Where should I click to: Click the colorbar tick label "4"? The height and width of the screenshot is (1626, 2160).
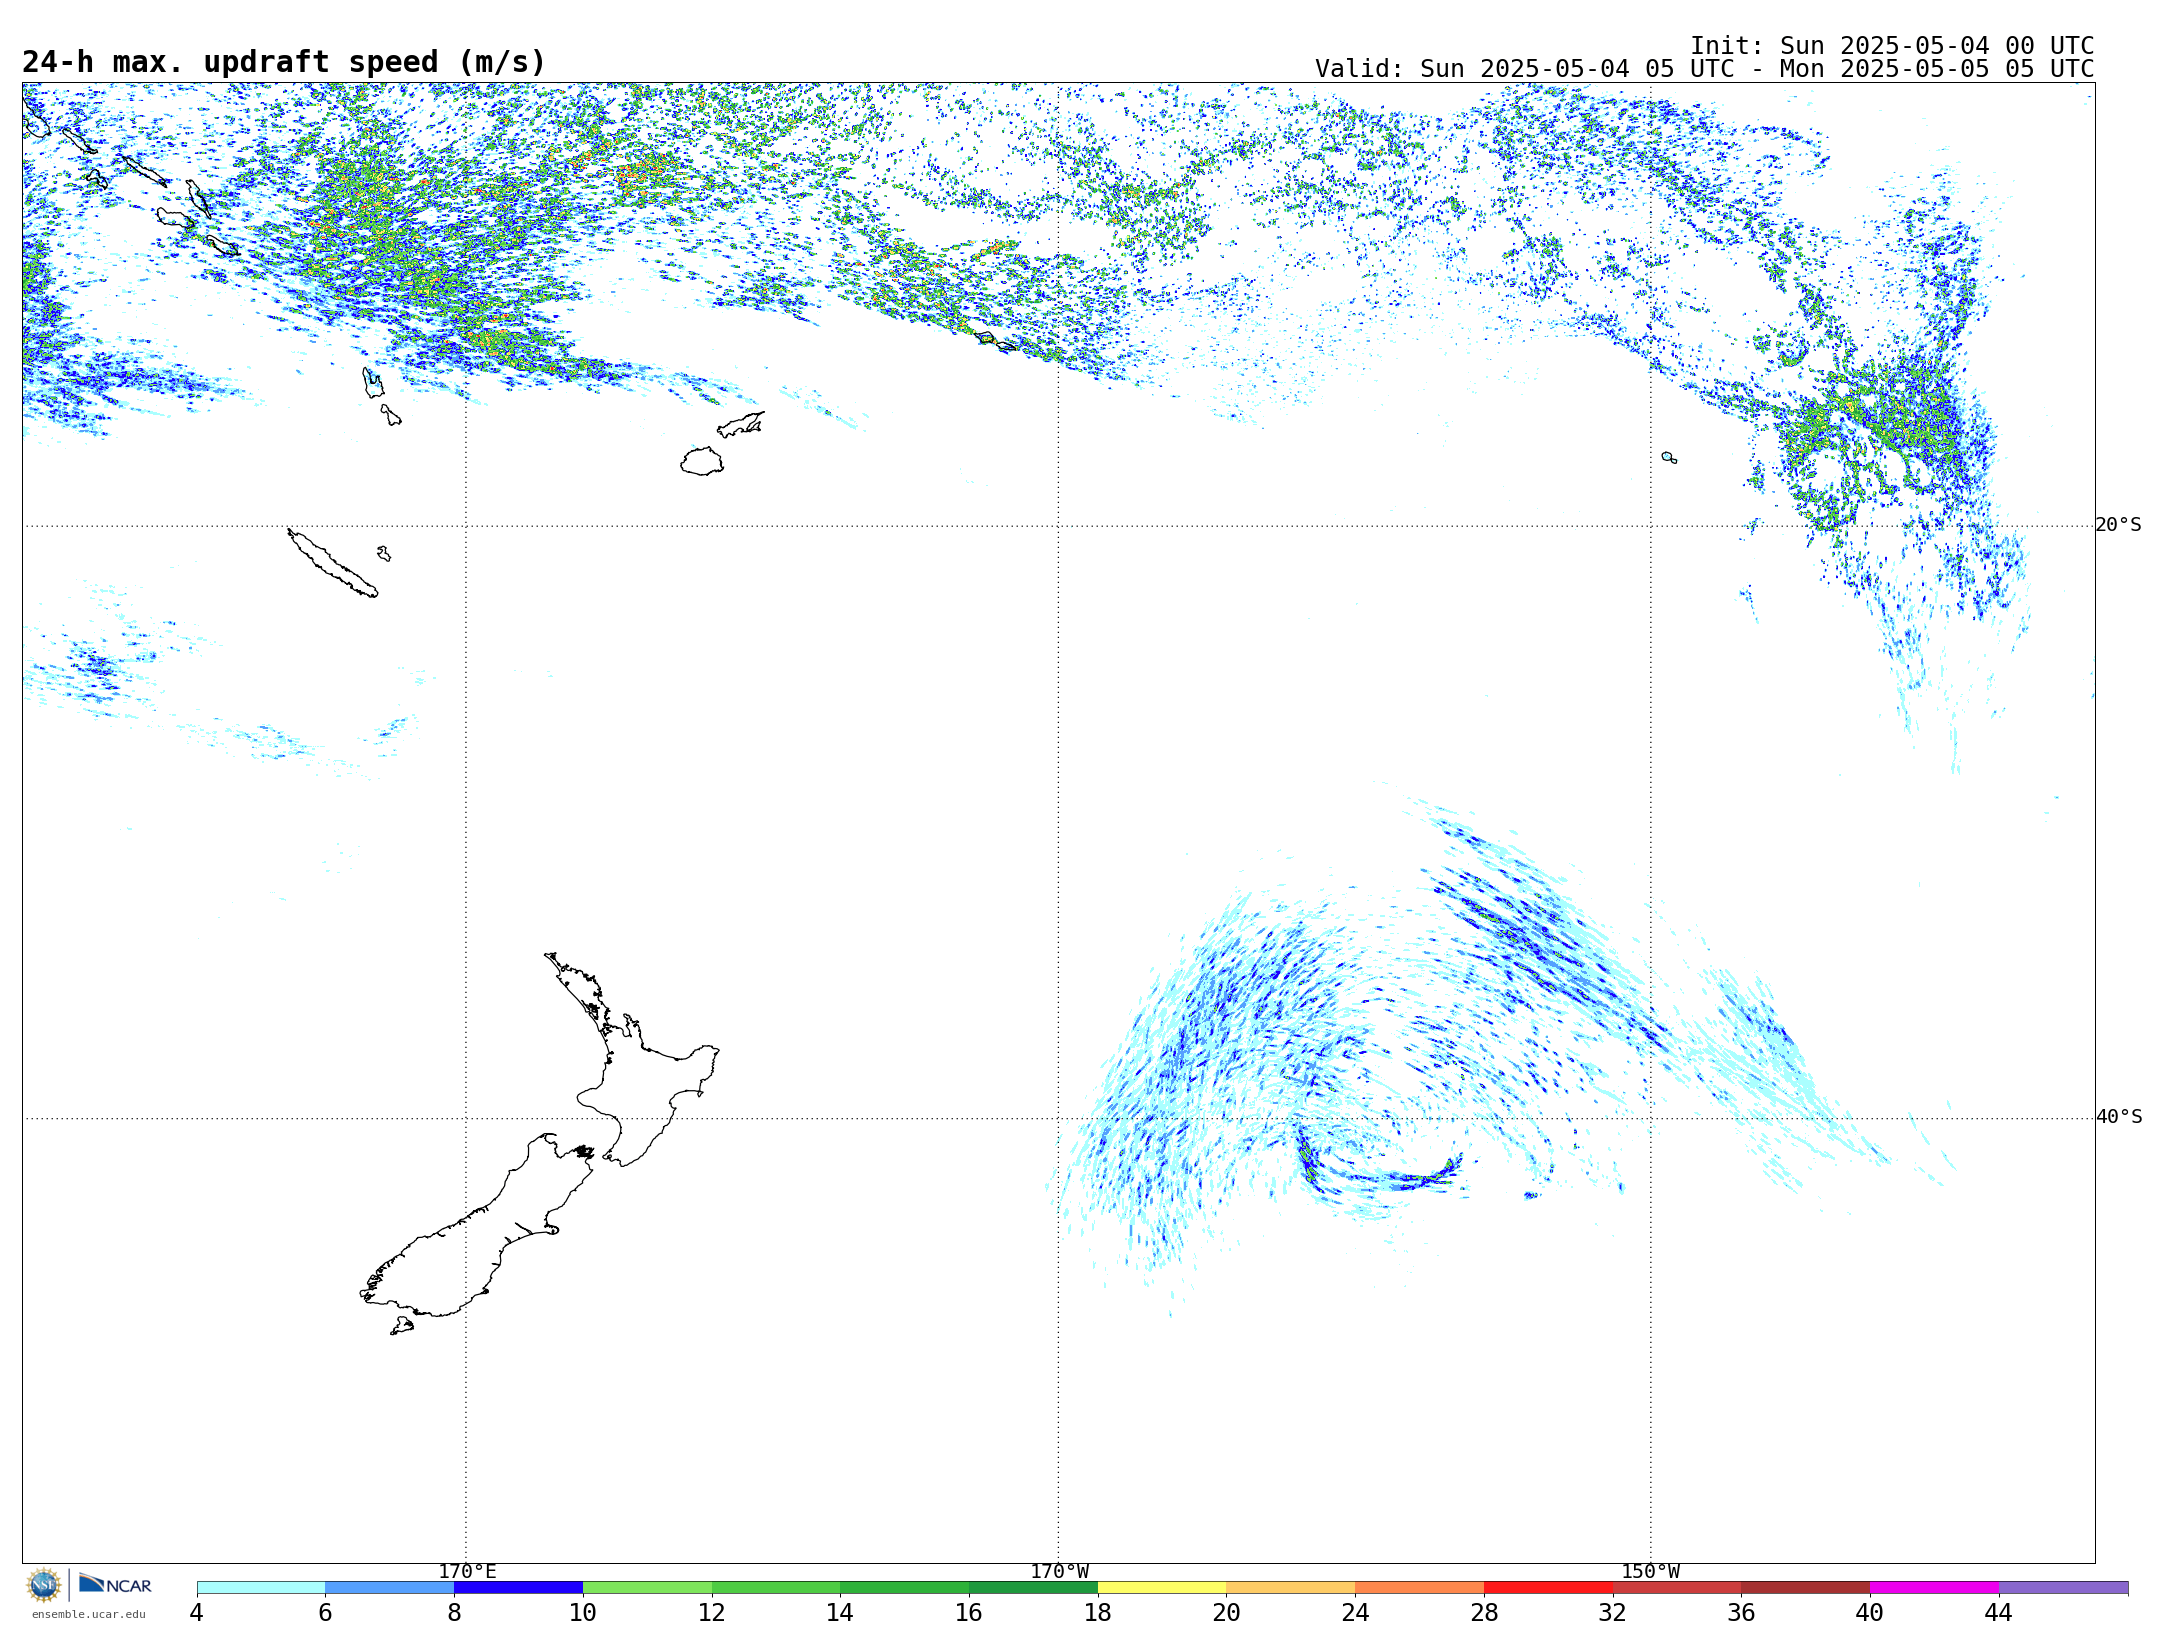[x=196, y=1613]
